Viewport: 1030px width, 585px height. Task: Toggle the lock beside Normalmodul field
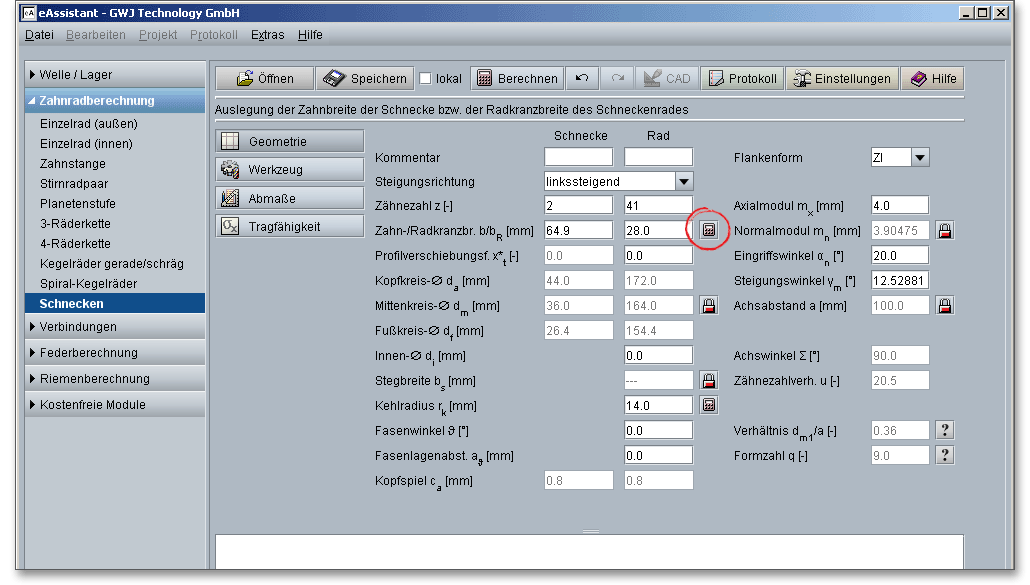(945, 230)
